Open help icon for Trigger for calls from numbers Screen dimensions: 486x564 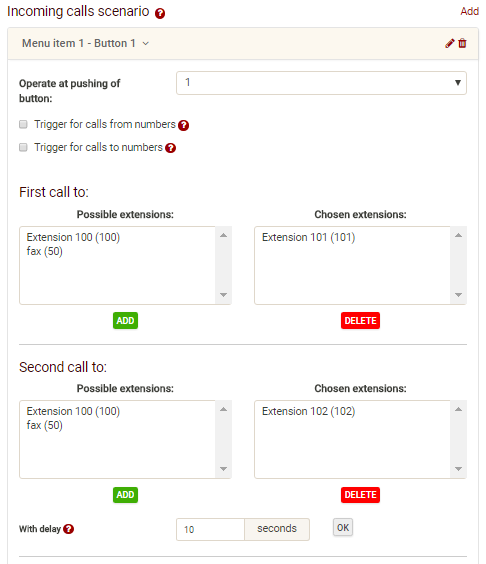coord(183,125)
